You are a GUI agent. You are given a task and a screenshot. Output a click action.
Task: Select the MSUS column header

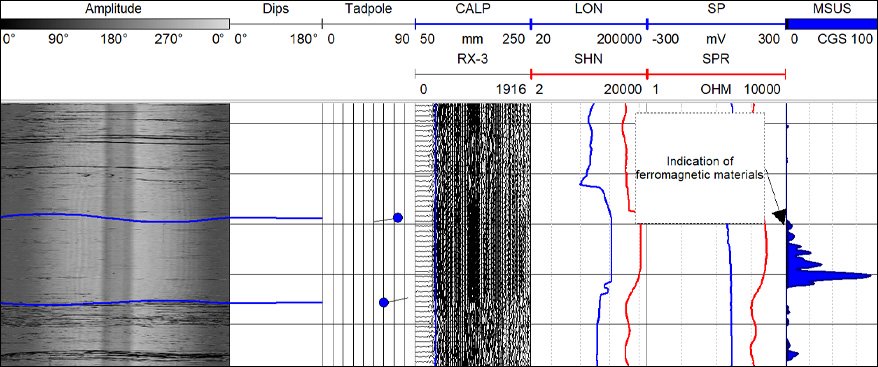coord(832,9)
